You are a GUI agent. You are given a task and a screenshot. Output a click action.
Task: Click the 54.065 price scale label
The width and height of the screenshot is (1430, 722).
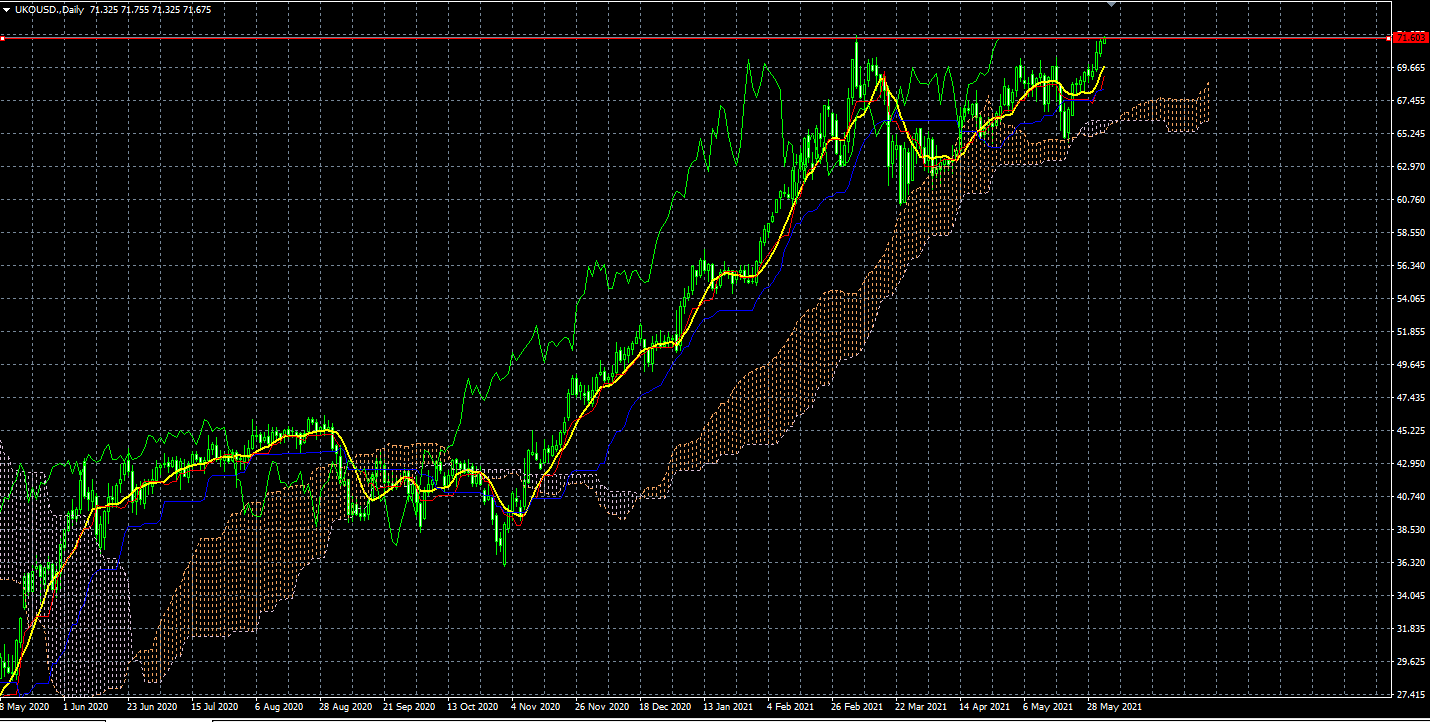[x=1410, y=299]
